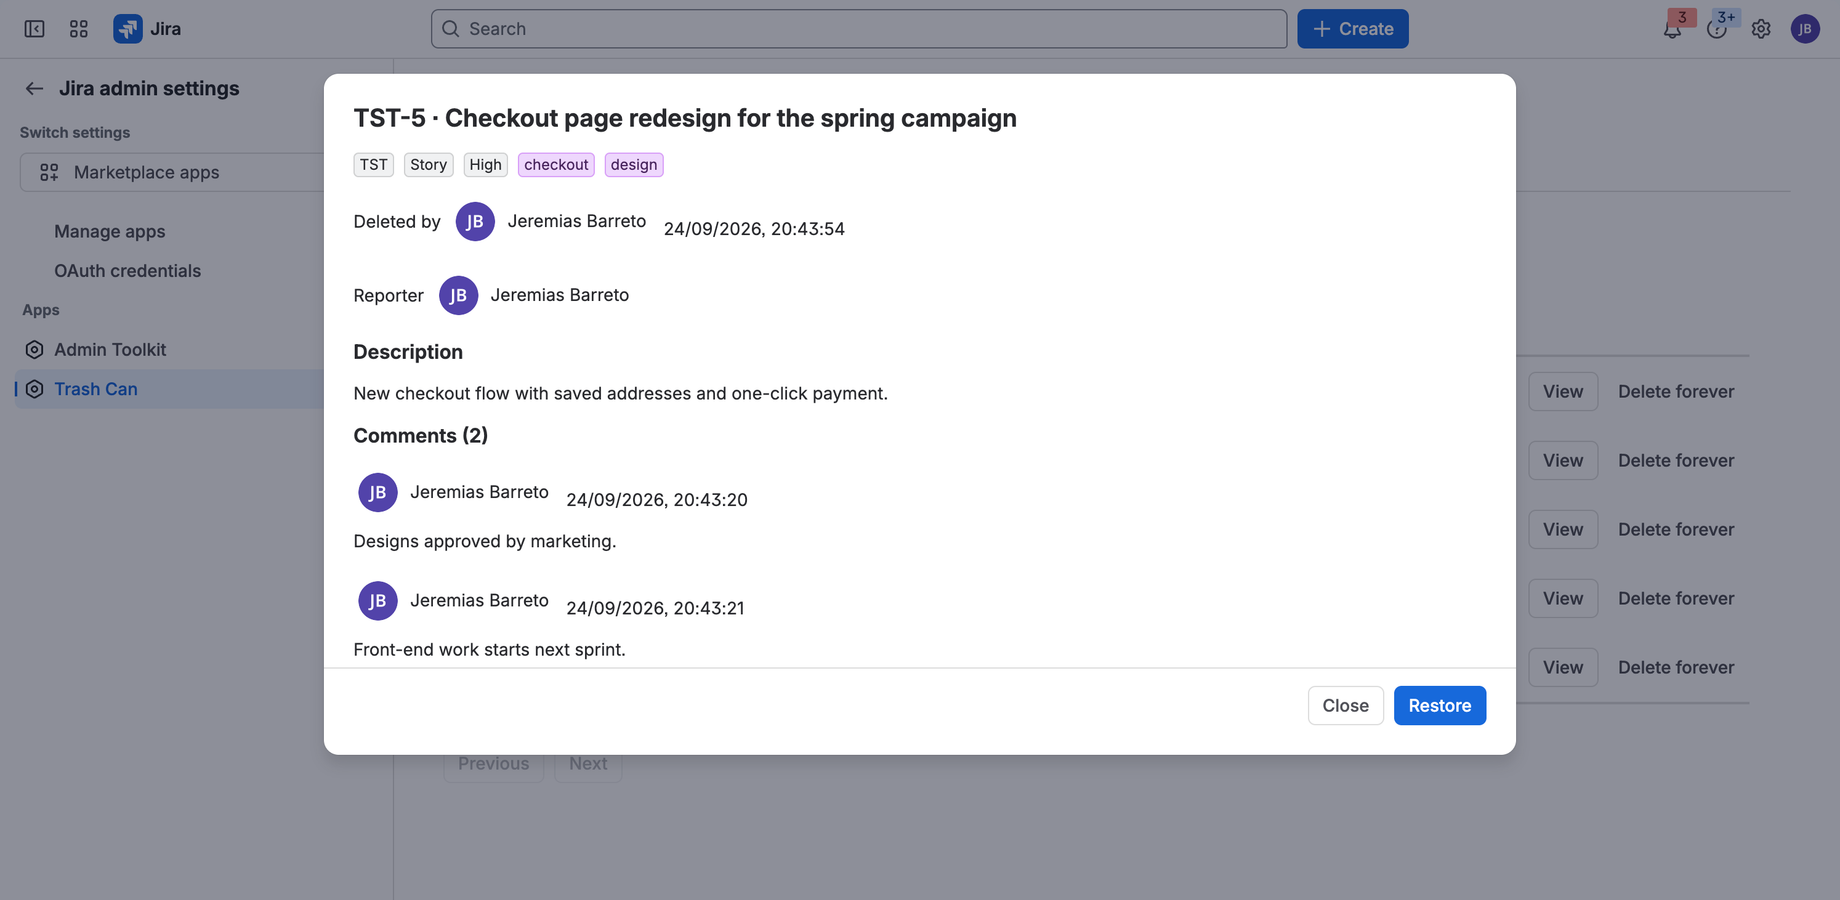Click the Description heading
Screen dimensions: 1840x900
click(408, 352)
